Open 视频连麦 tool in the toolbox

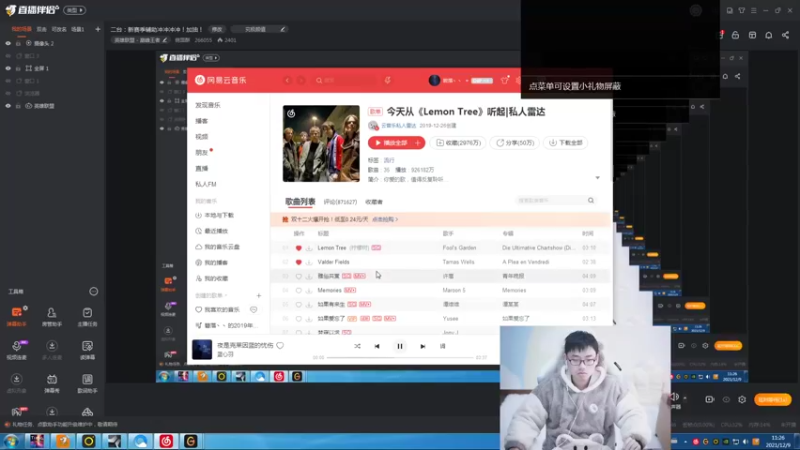(16, 349)
